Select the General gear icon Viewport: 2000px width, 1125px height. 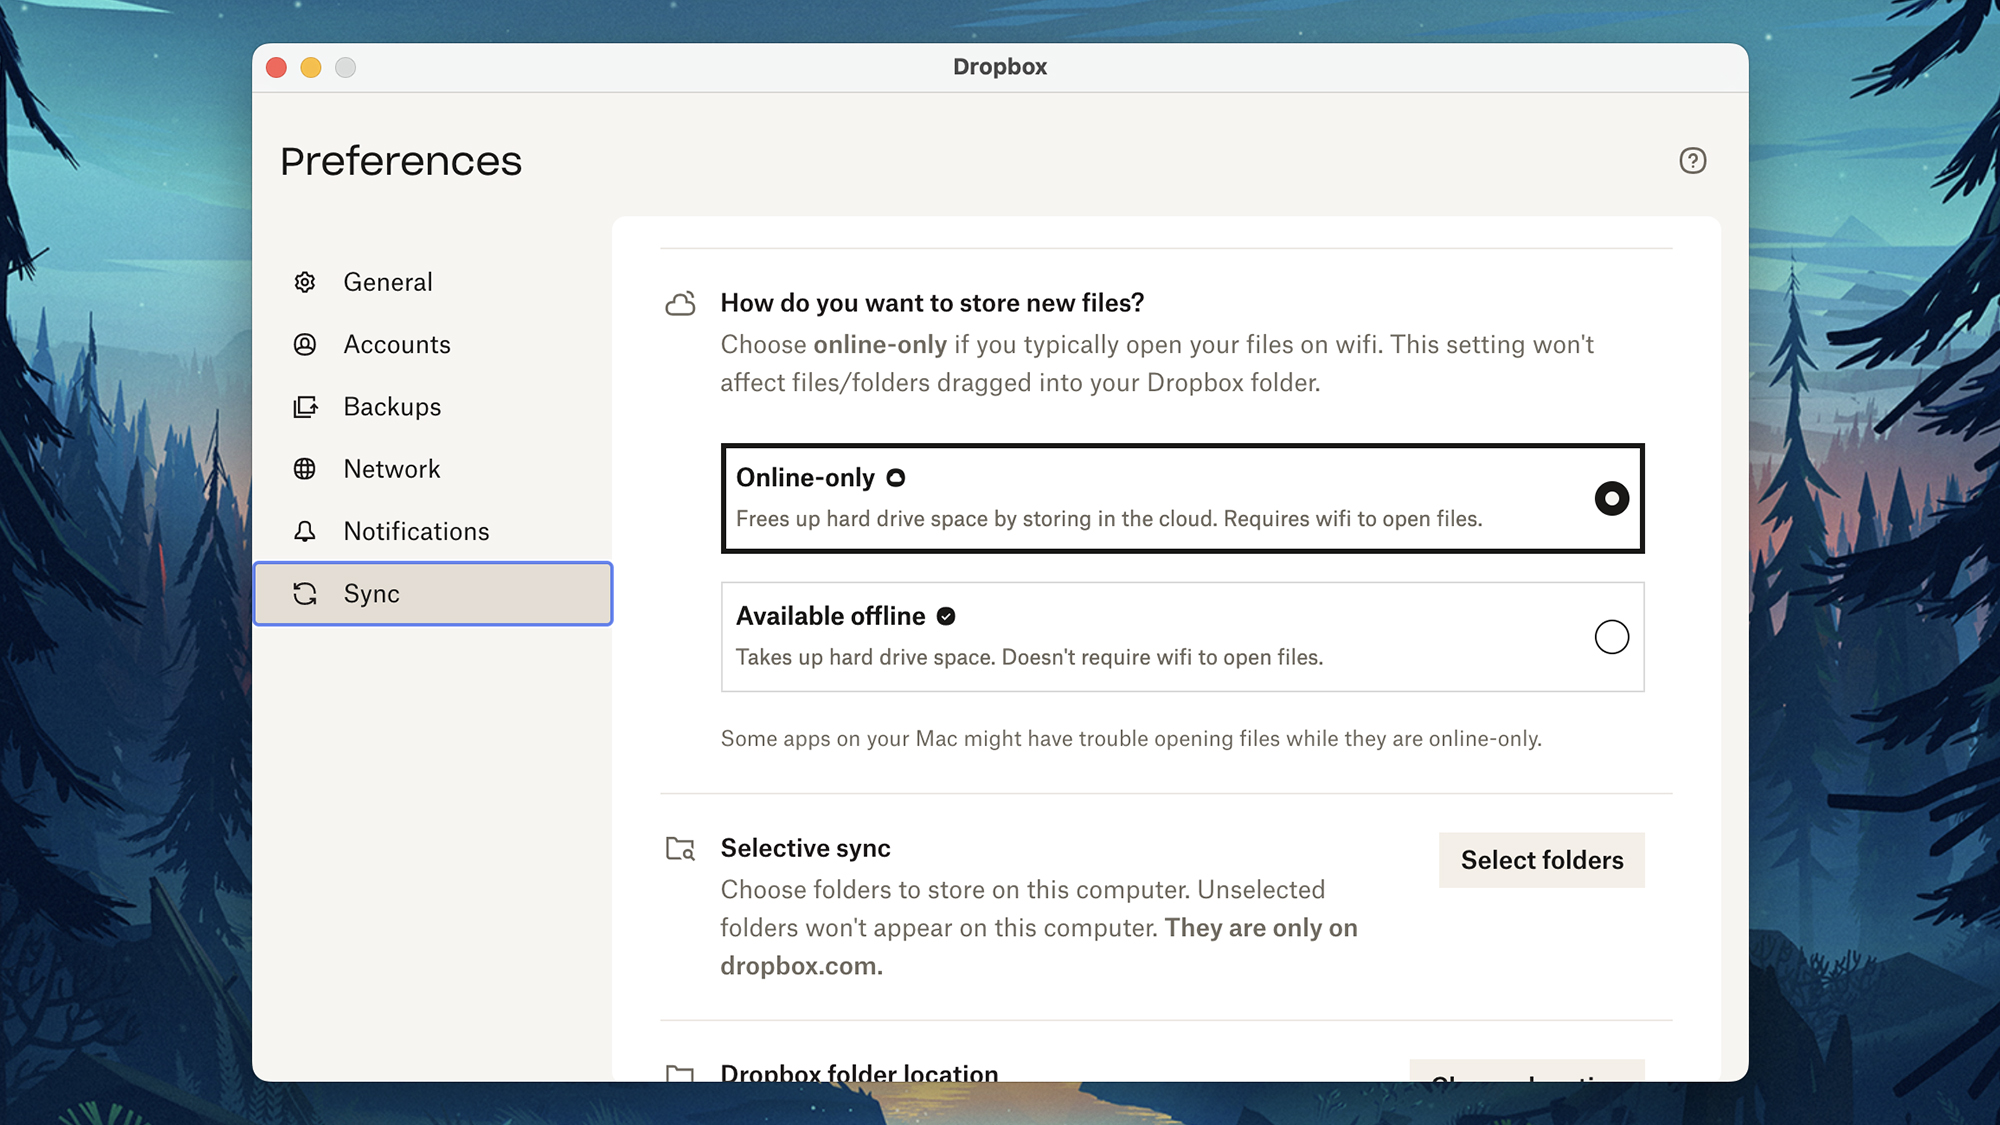[x=305, y=282]
